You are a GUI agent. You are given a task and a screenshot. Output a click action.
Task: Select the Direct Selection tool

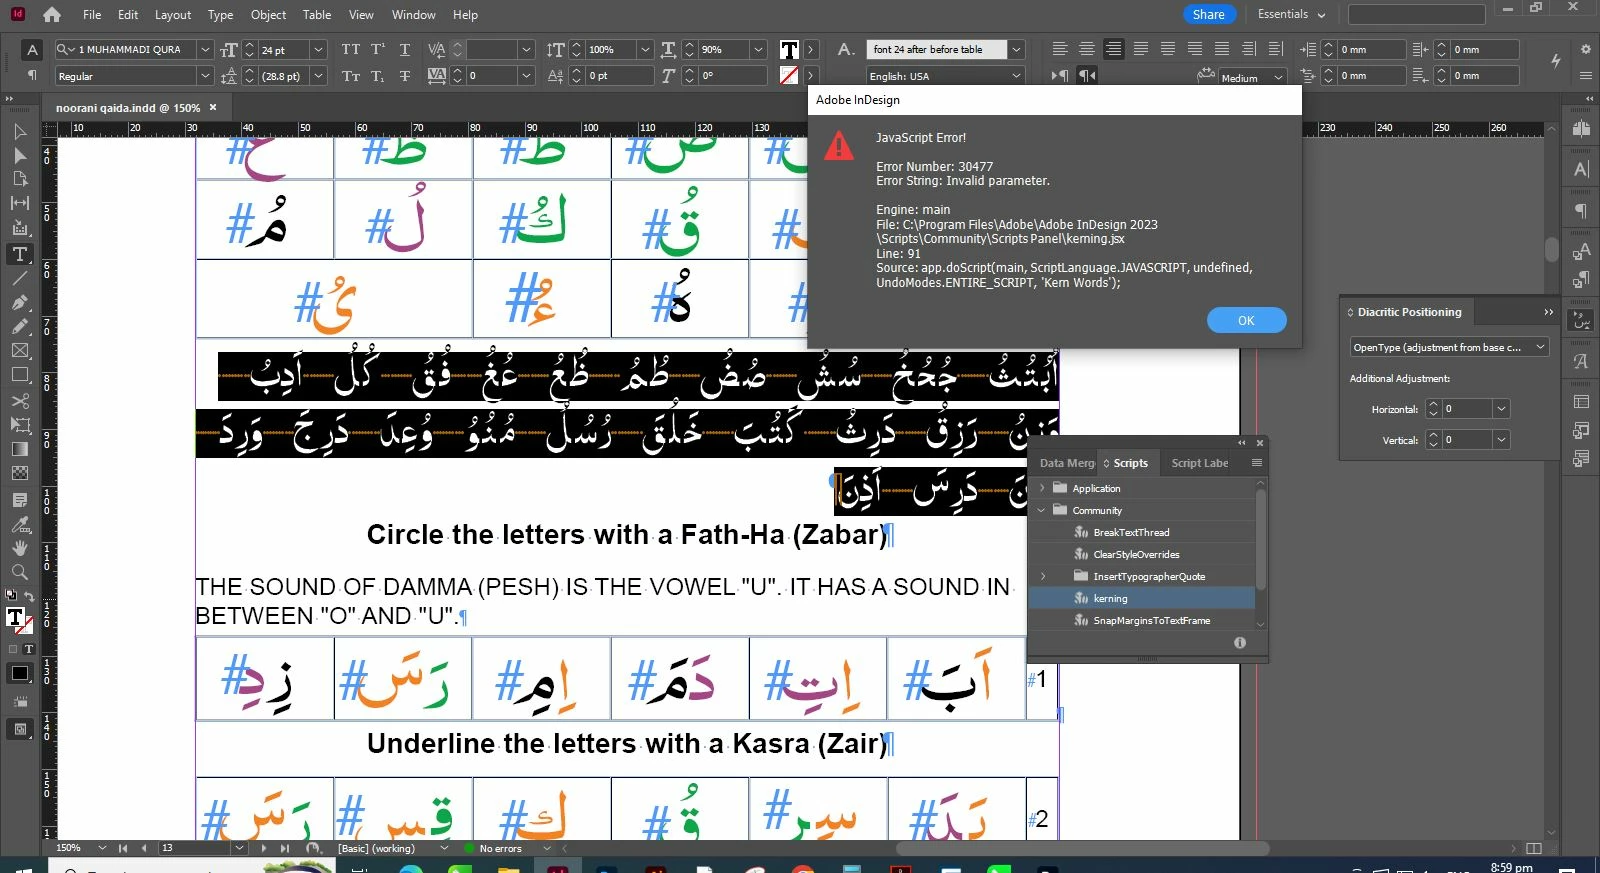click(x=19, y=155)
